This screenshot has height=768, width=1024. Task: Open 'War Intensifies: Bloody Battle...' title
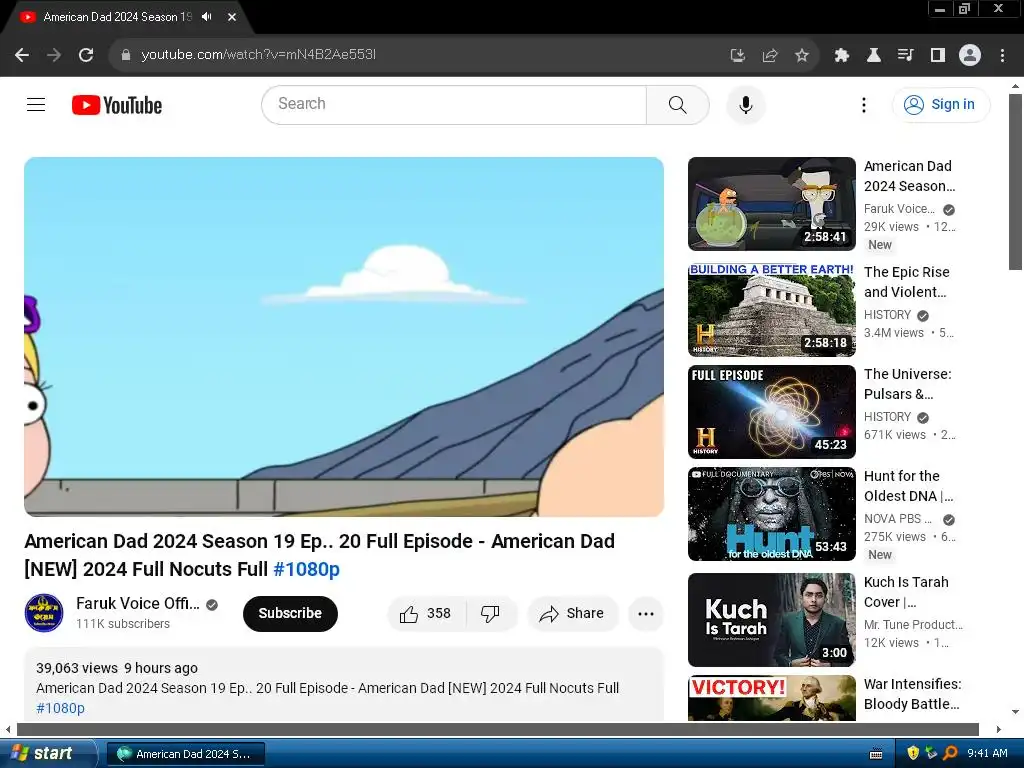click(x=912, y=694)
